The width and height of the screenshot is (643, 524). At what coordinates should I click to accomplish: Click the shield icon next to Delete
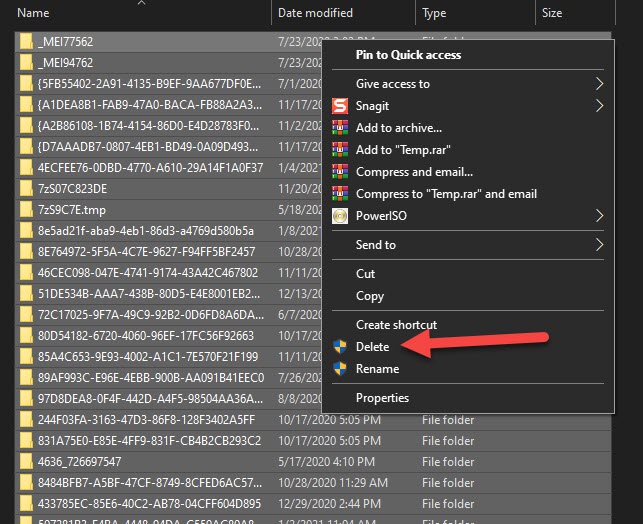pos(340,347)
